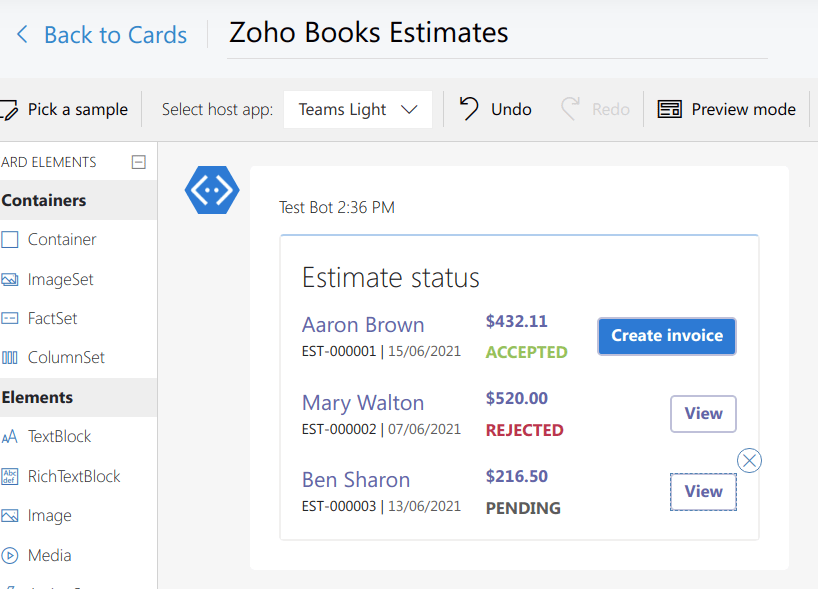Select the RichTextBlock element icon

[9, 476]
